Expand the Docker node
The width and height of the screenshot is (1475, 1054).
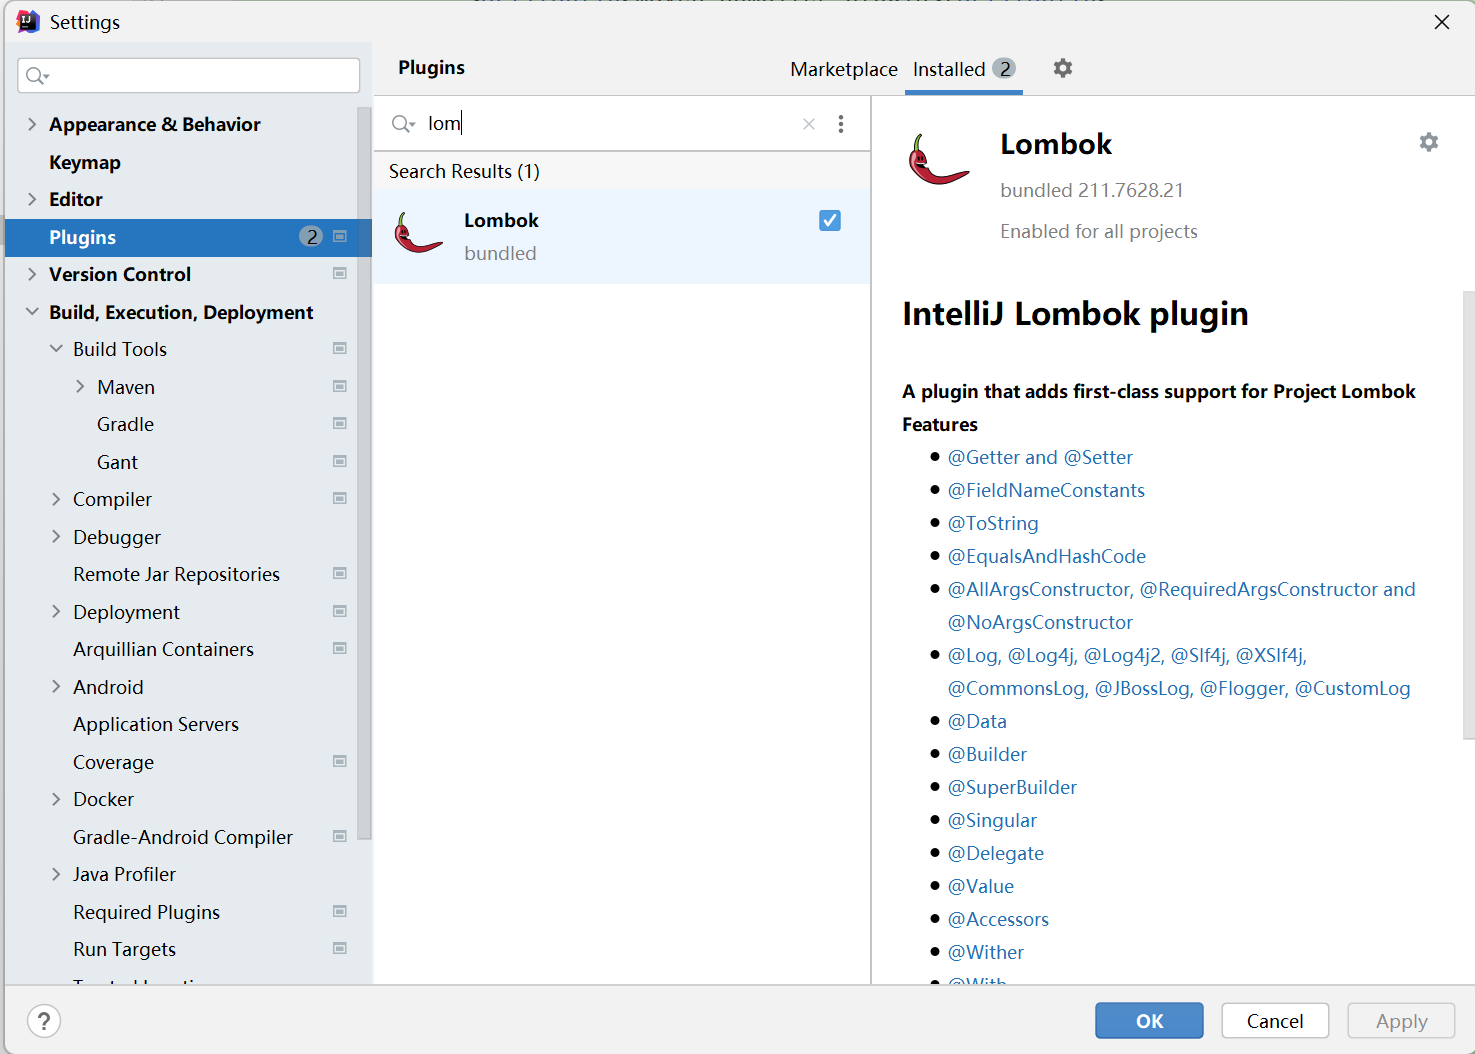[x=56, y=799]
